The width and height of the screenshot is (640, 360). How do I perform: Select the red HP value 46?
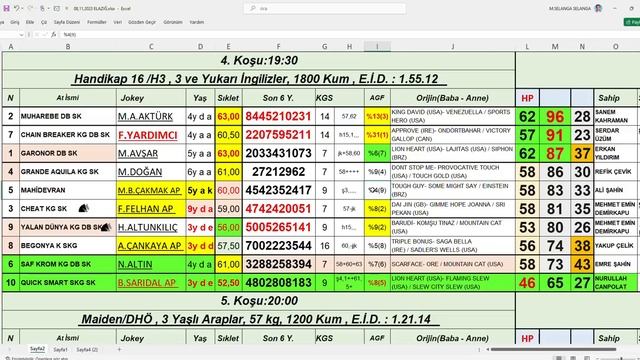tap(527, 283)
